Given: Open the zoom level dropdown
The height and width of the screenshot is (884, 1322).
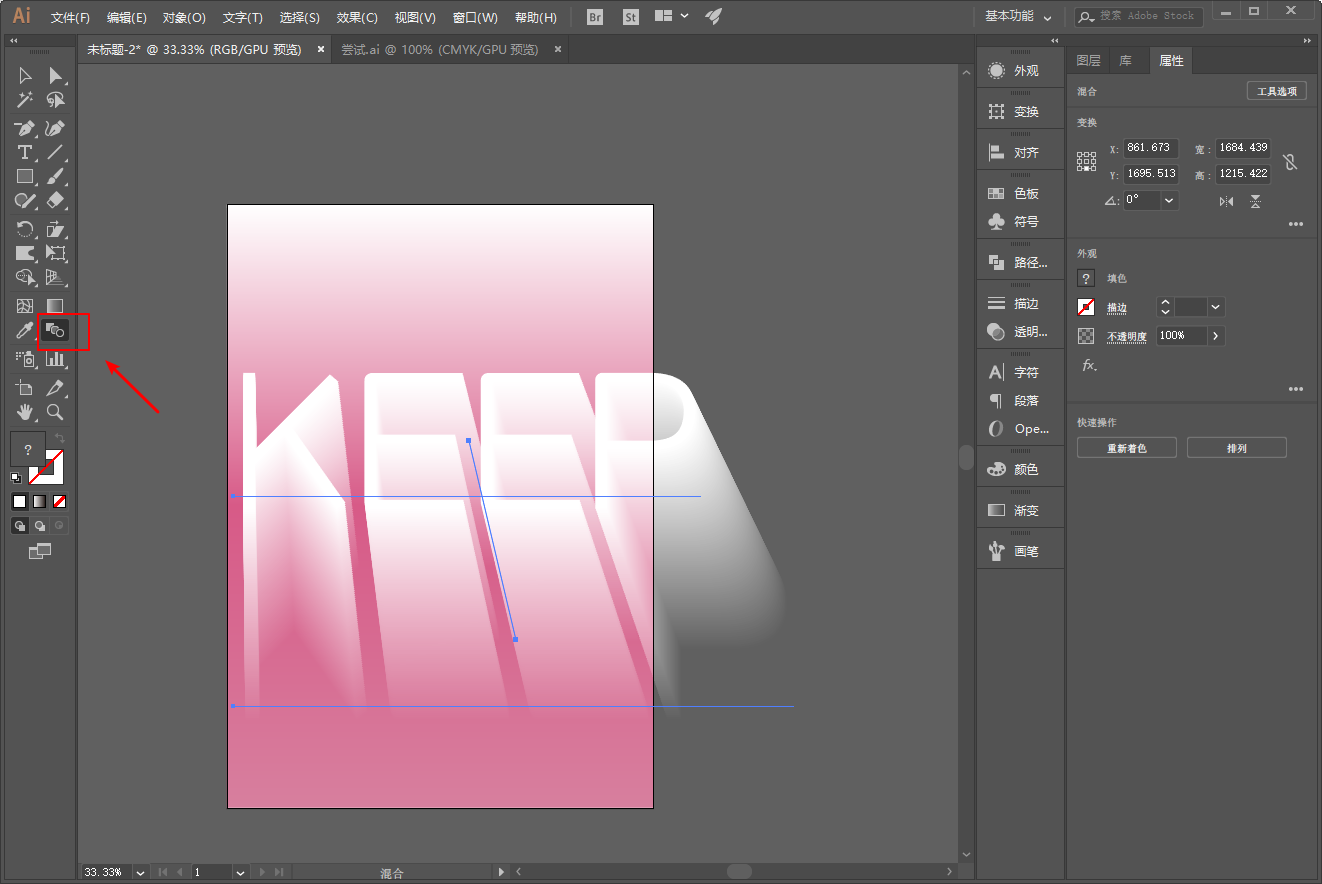Looking at the screenshot, I should tap(139, 872).
